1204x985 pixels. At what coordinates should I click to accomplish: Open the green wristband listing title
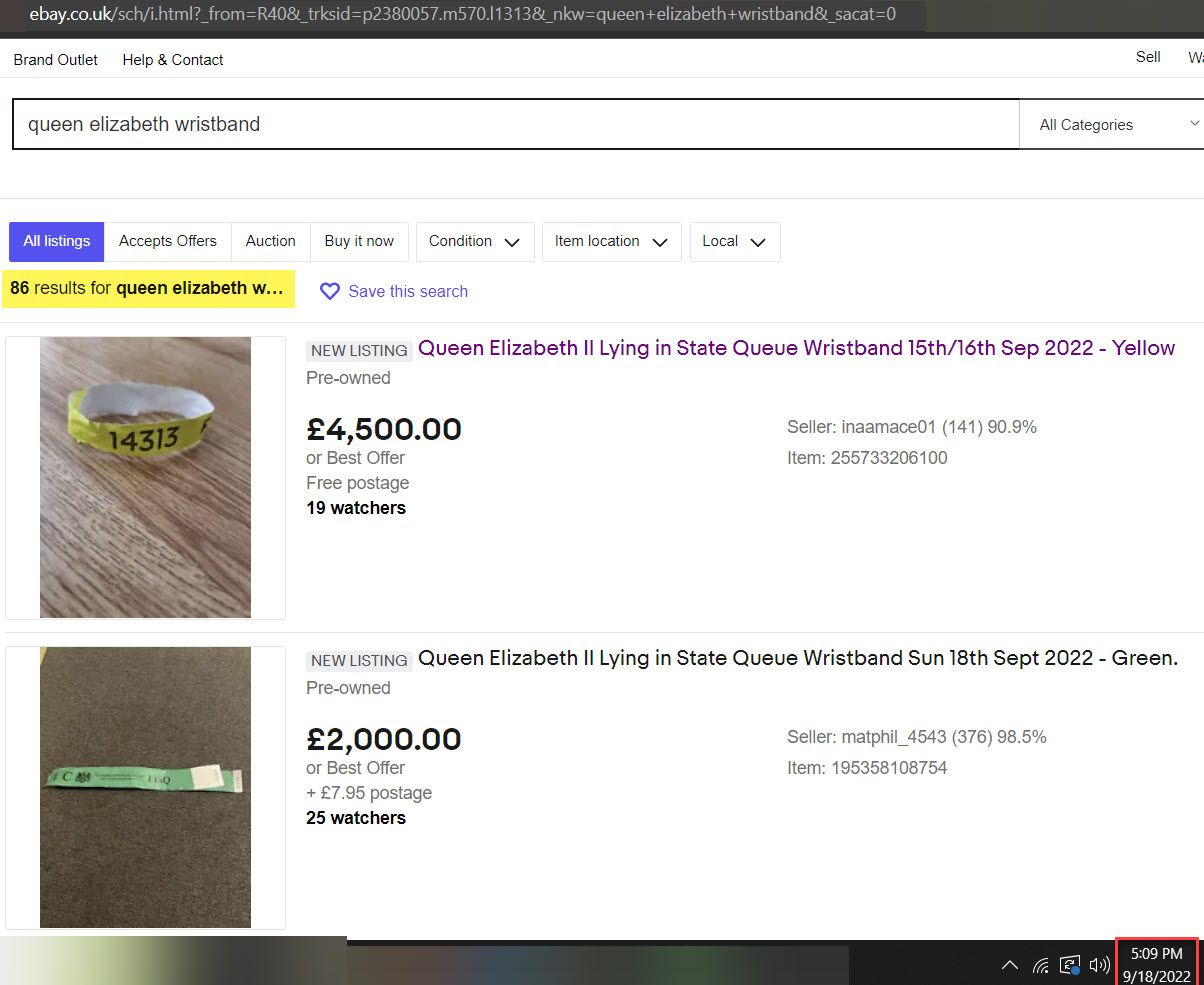pos(798,658)
